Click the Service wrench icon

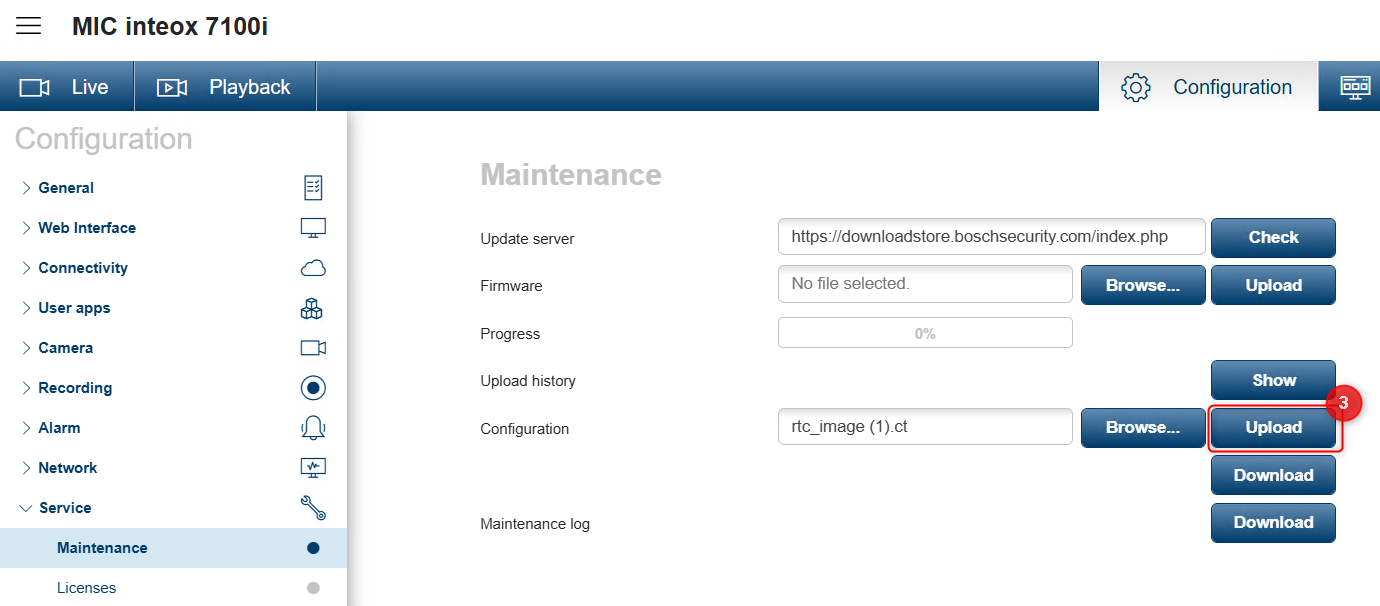coord(313,508)
